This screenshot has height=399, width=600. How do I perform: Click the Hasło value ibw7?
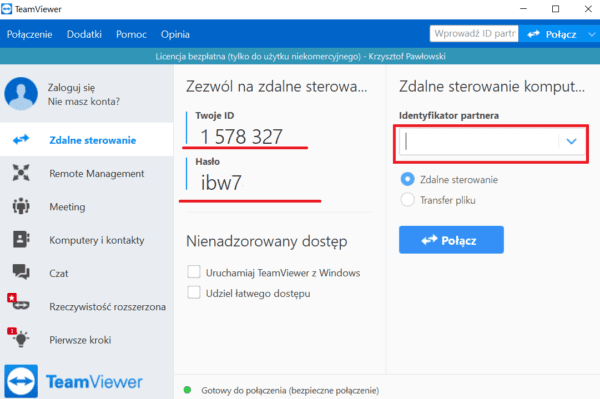(x=221, y=182)
